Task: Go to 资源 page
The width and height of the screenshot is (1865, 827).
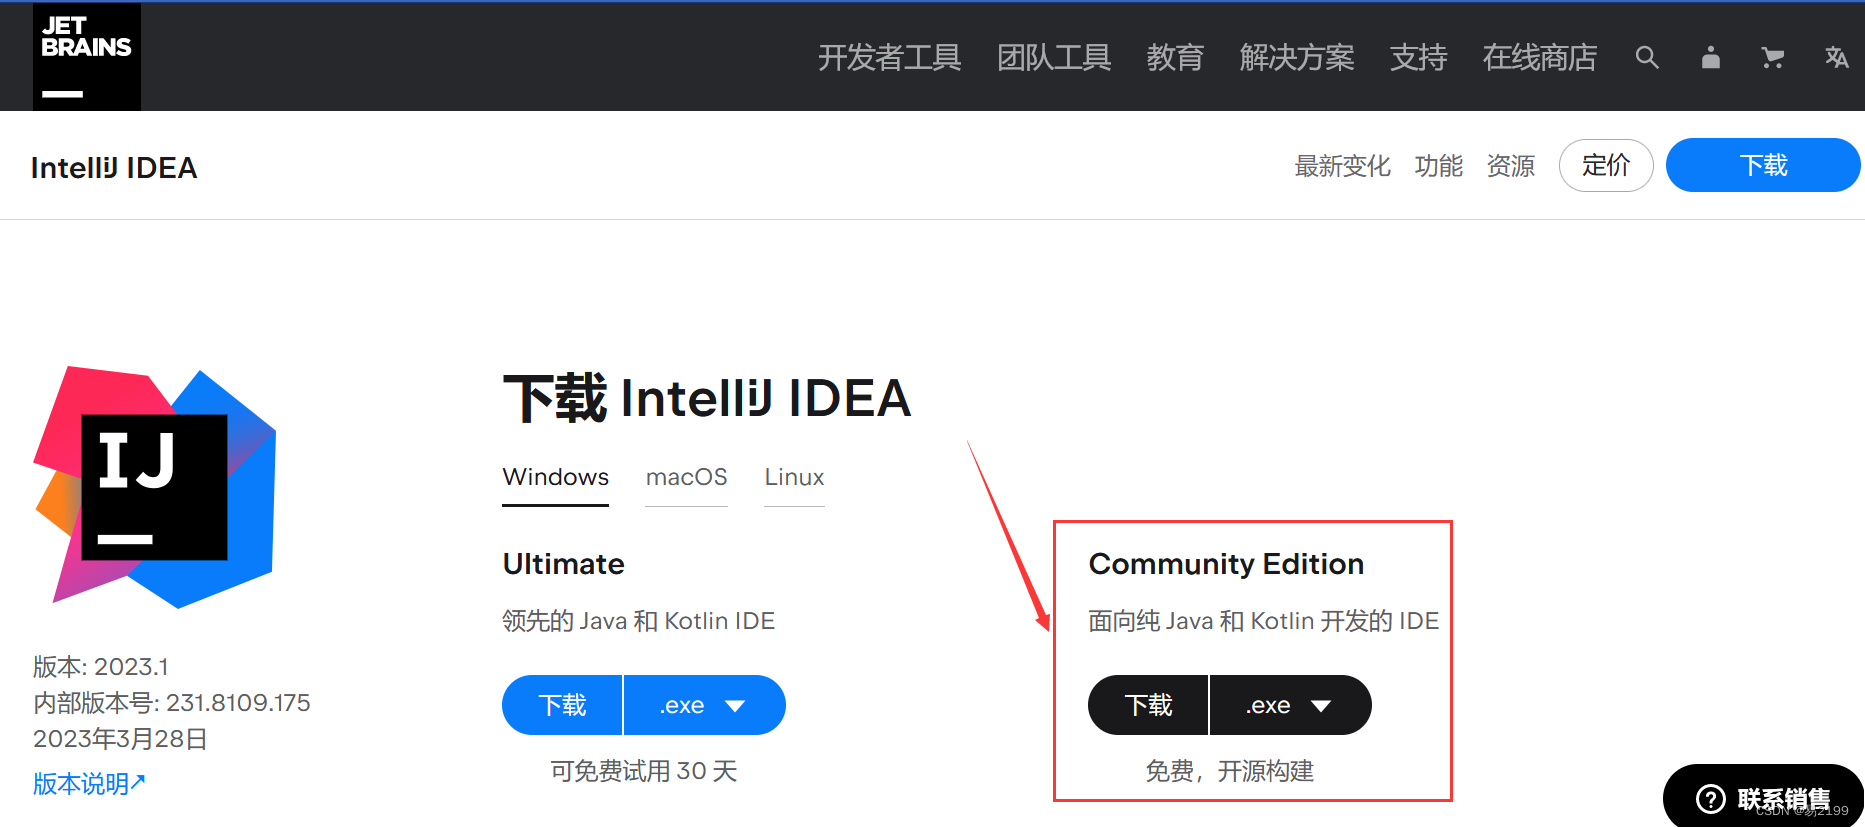Action: (1511, 166)
